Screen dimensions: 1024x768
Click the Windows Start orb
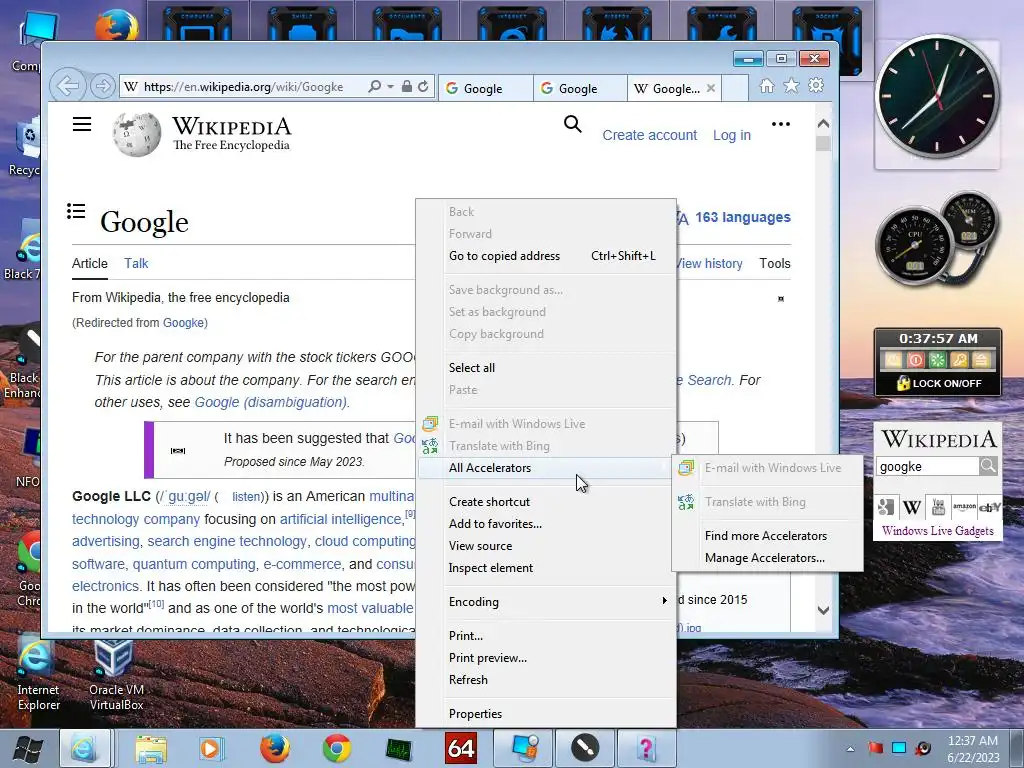click(29, 749)
